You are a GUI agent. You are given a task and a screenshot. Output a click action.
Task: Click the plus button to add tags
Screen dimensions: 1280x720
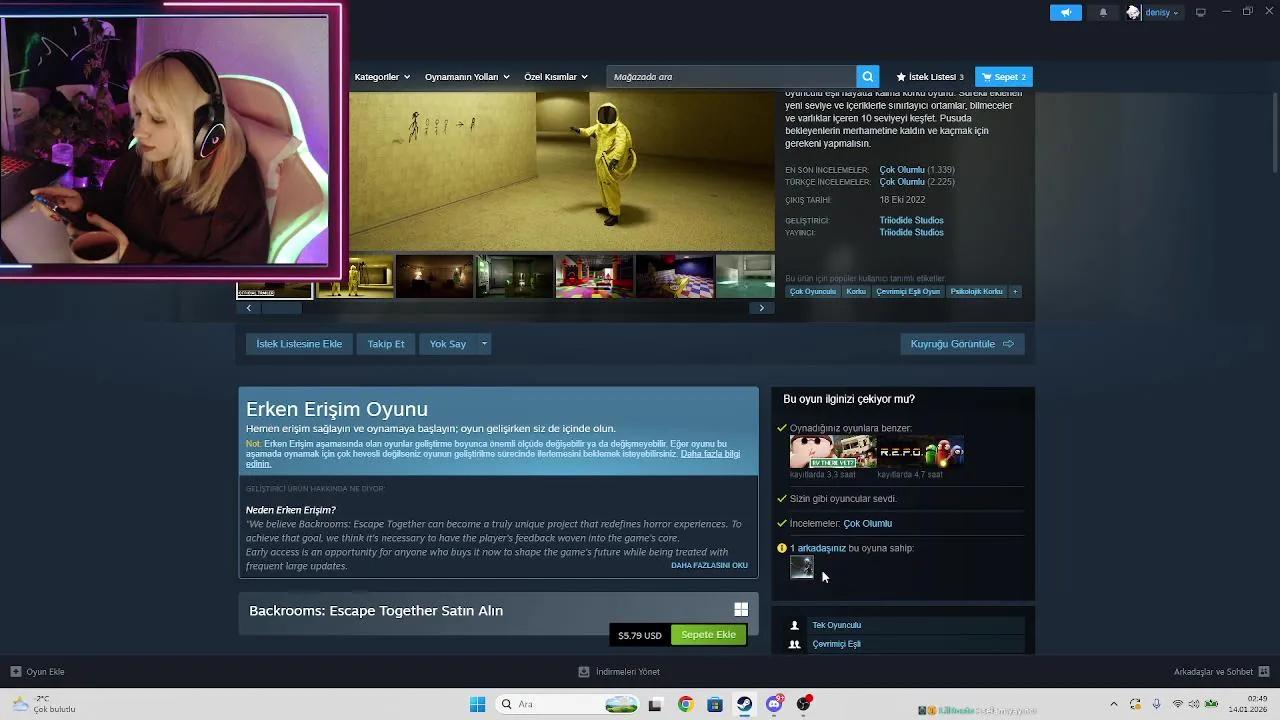click(1015, 292)
